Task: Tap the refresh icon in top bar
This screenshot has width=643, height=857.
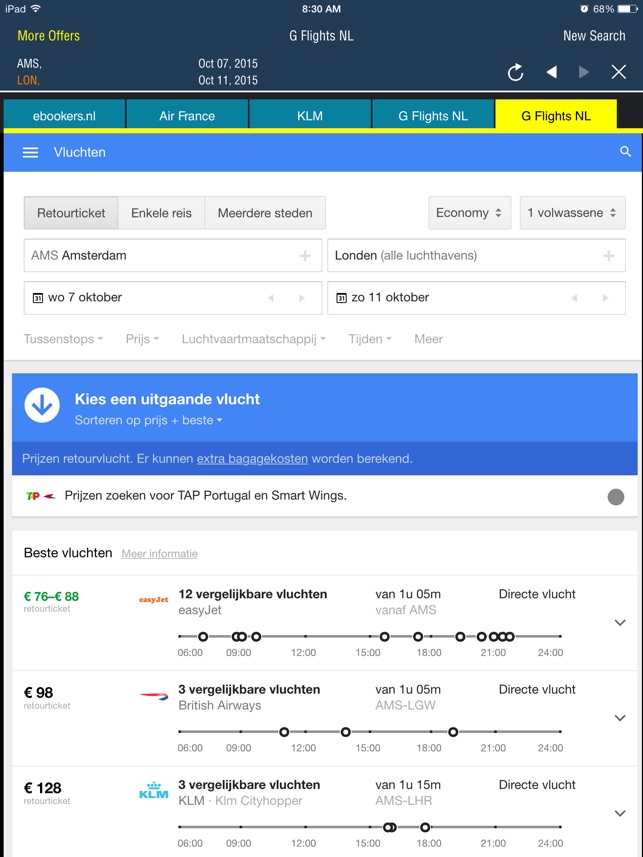Action: click(515, 72)
